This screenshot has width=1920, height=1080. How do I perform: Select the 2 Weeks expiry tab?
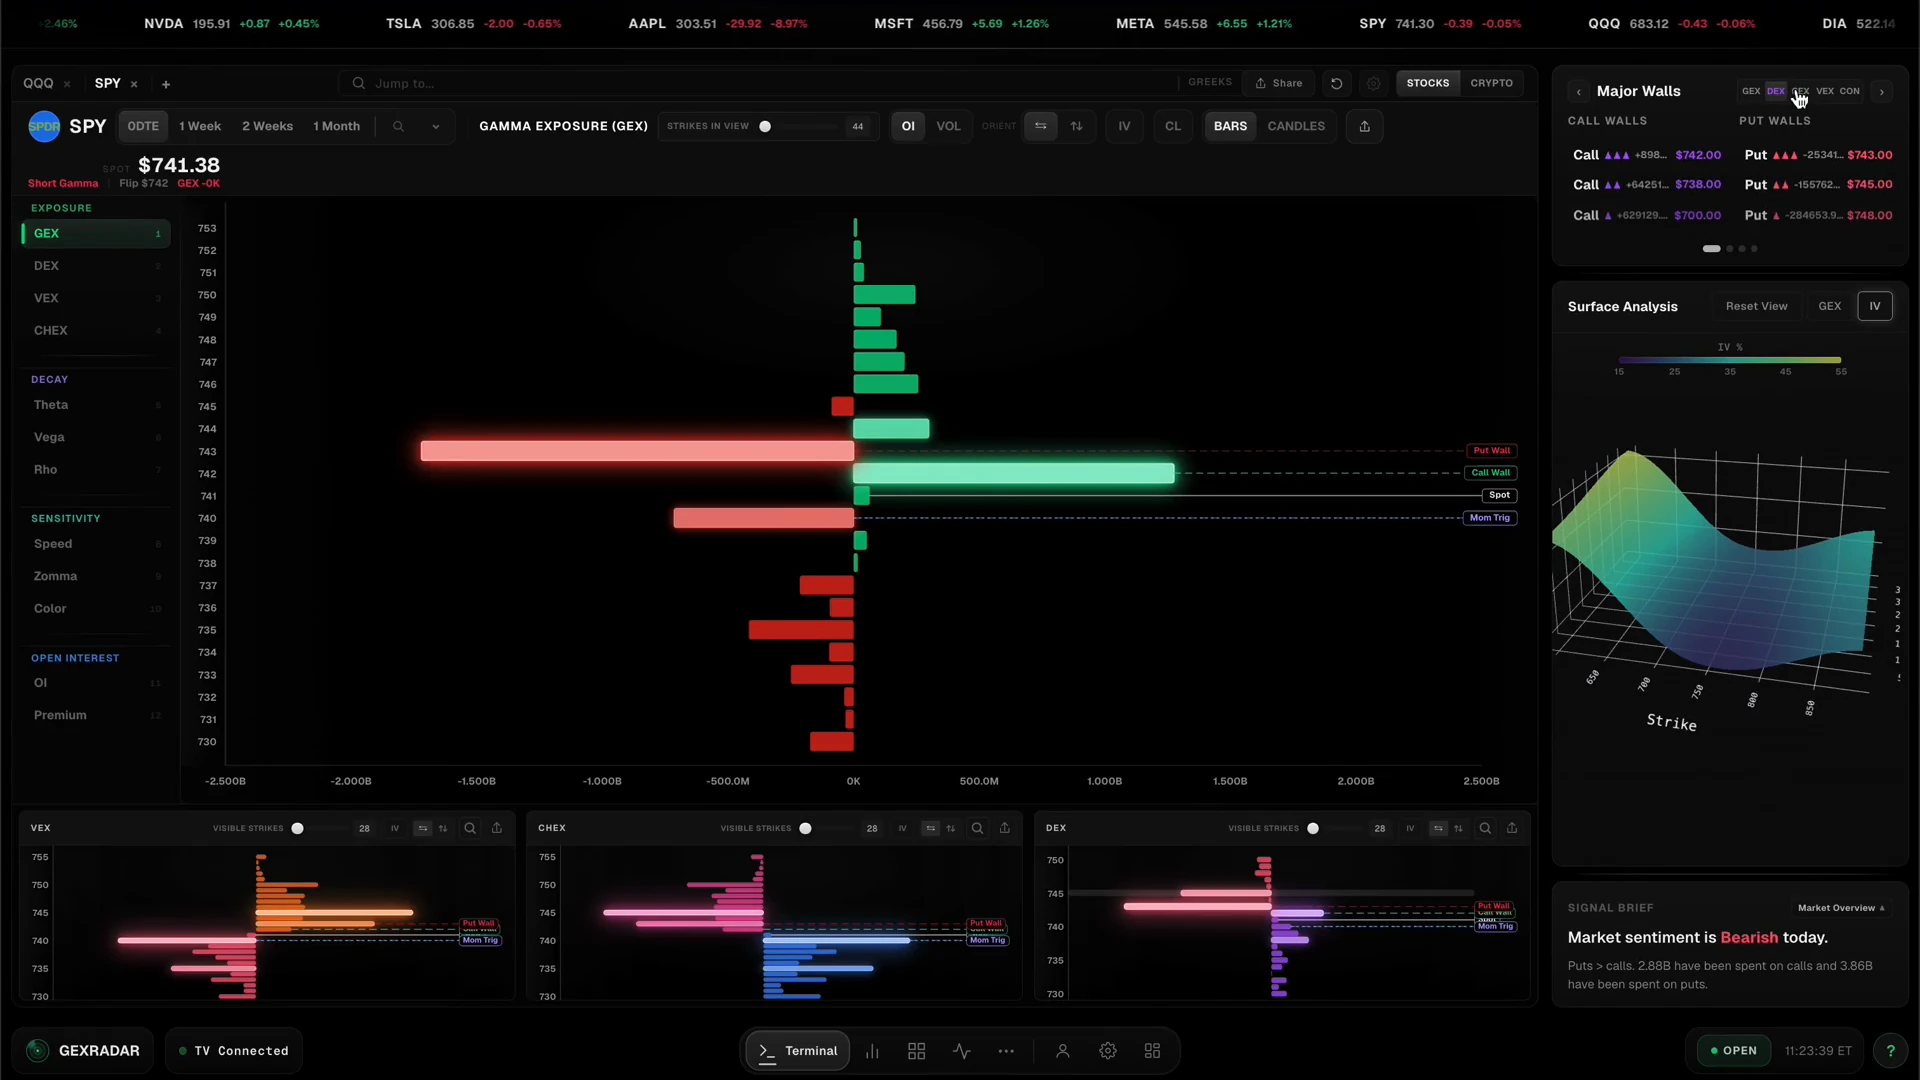click(x=267, y=126)
